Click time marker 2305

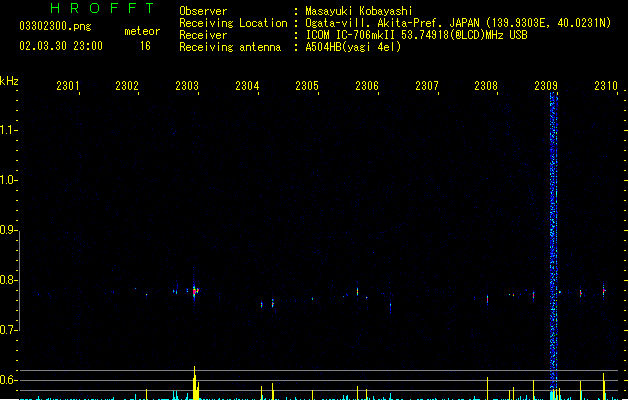coord(307,86)
